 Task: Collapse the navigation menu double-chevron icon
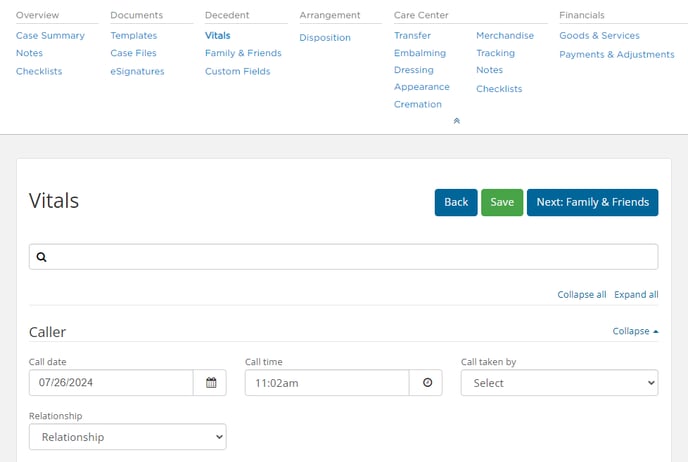[456, 121]
